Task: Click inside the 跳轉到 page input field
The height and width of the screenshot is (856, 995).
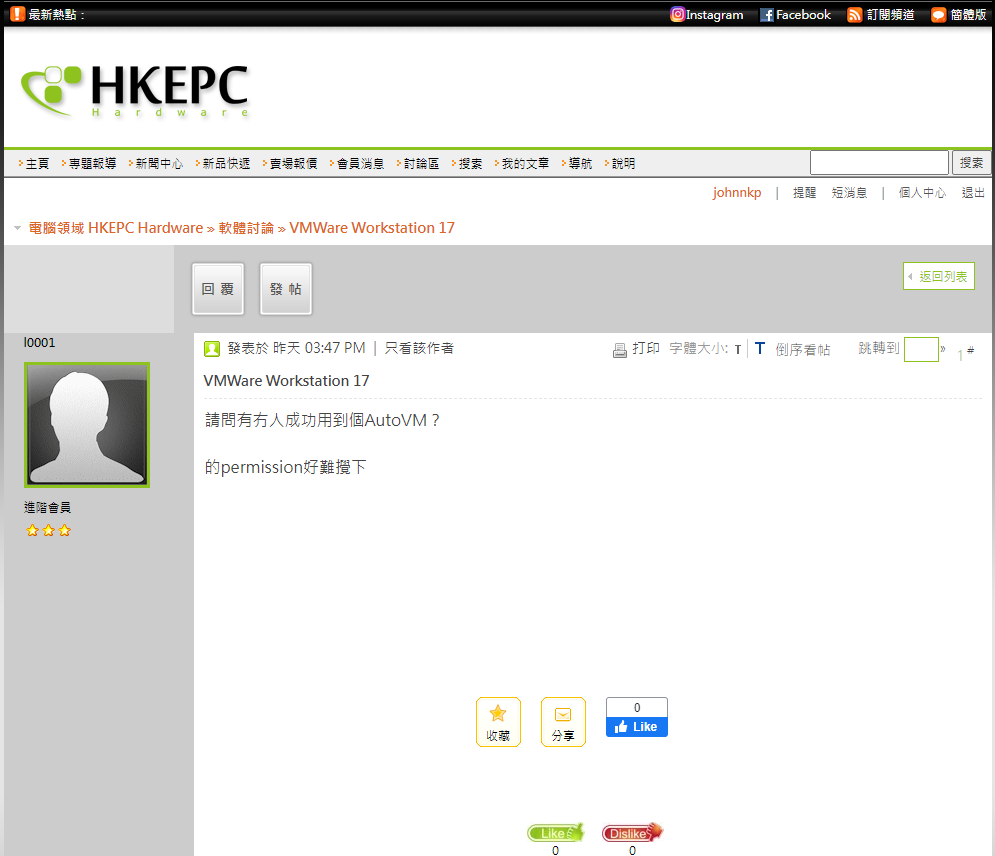Action: pos(920,349)
